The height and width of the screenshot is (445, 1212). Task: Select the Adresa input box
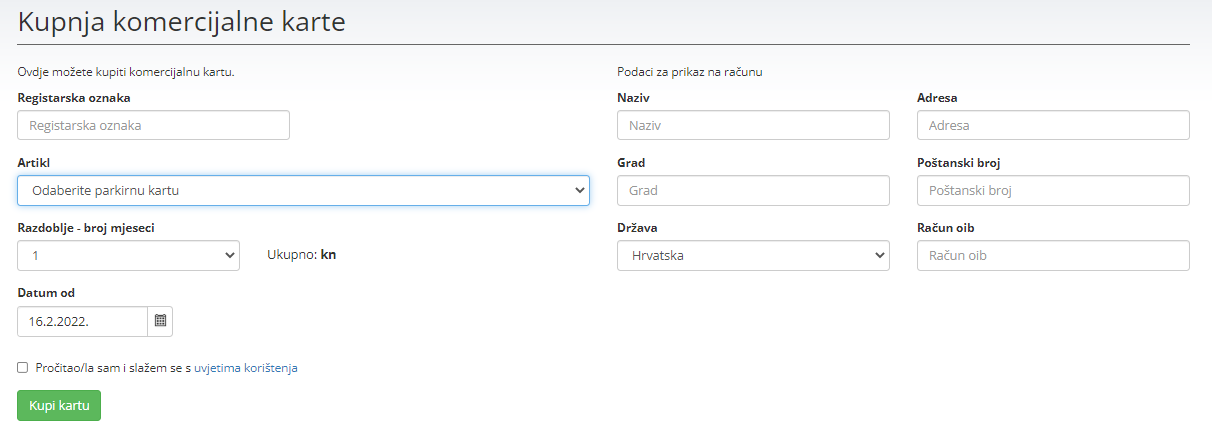click(x=1052, y=125)
